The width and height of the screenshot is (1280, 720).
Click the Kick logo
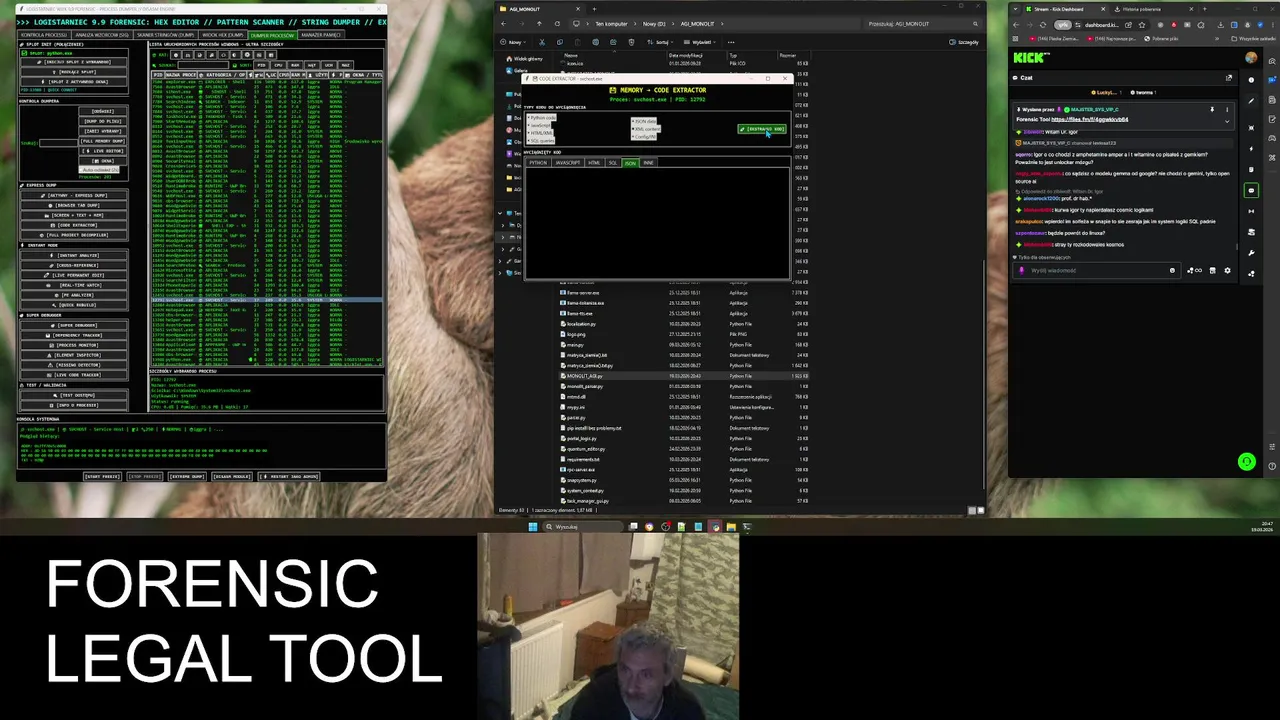1031,58
